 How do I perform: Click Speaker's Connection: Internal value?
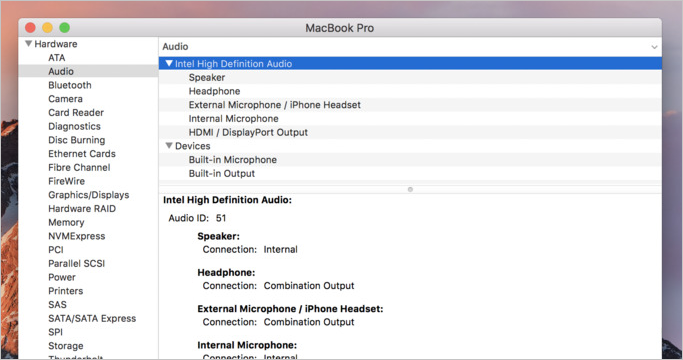[281, 249]
